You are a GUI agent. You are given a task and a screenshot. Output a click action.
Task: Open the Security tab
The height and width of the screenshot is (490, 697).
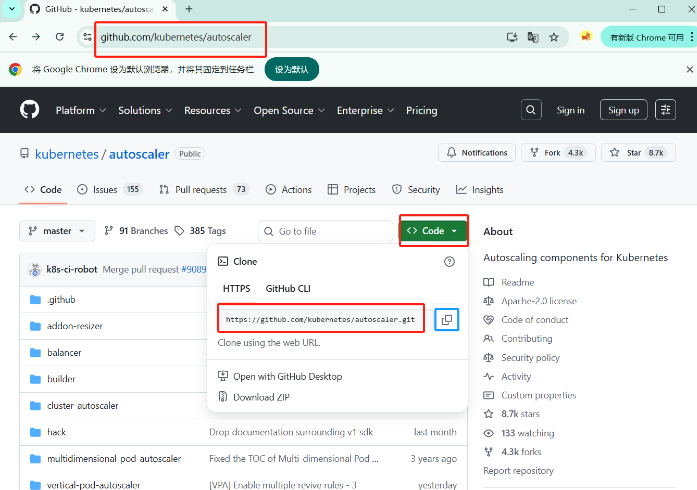pyautogui.click(x=416, y=190)
